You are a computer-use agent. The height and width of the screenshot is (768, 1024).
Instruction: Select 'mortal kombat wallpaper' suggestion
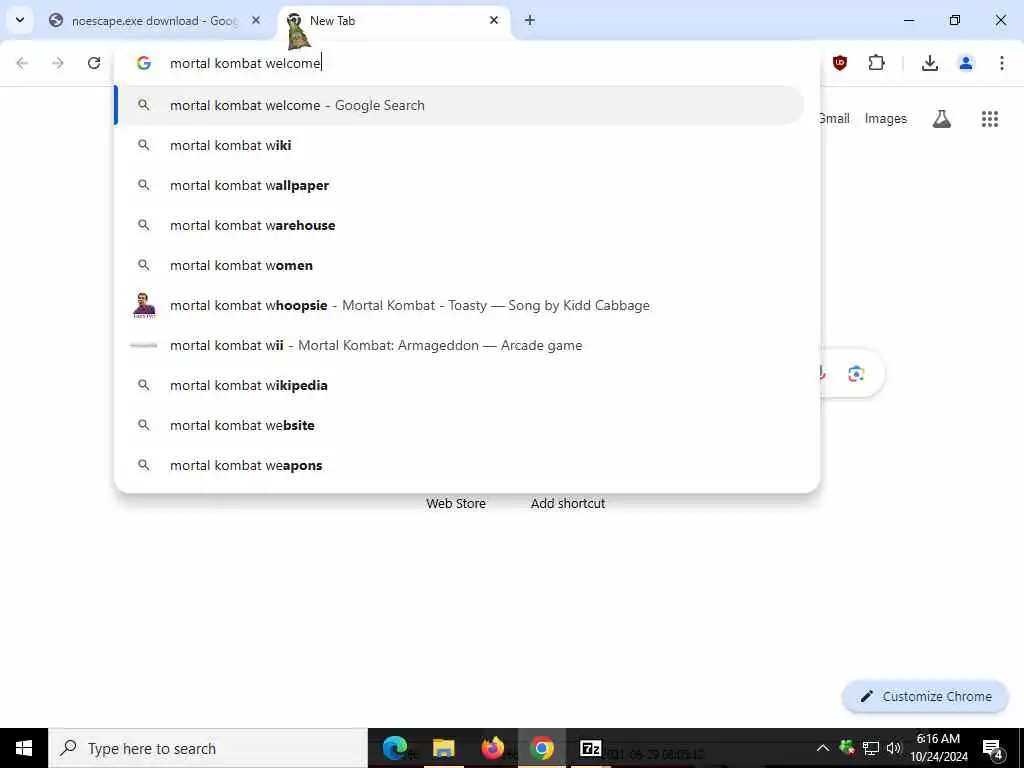pos(460,185)
